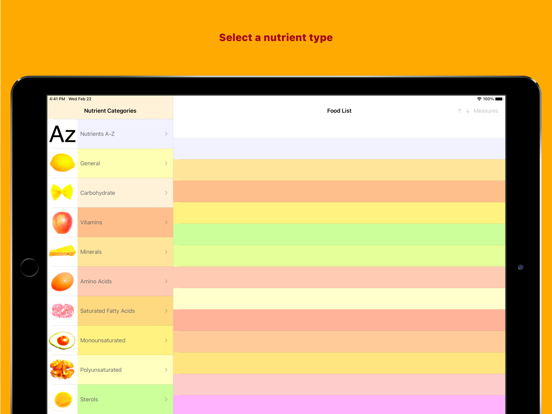552x414 pixels.
Task: Tap the avocado icon for Monounsaturated
Action: (x=62, y=340)
